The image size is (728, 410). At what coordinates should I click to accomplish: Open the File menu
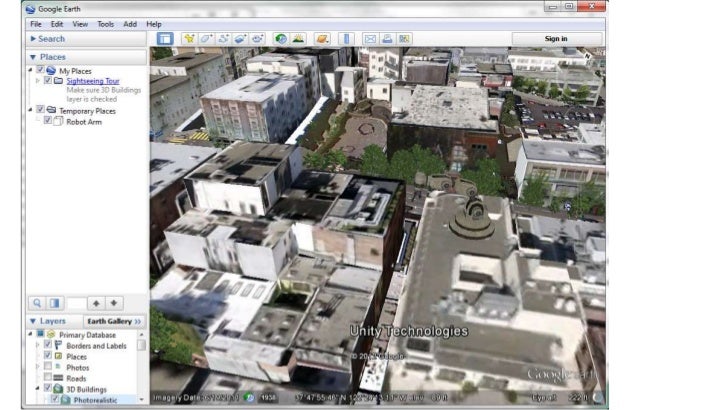pos(36,24)
